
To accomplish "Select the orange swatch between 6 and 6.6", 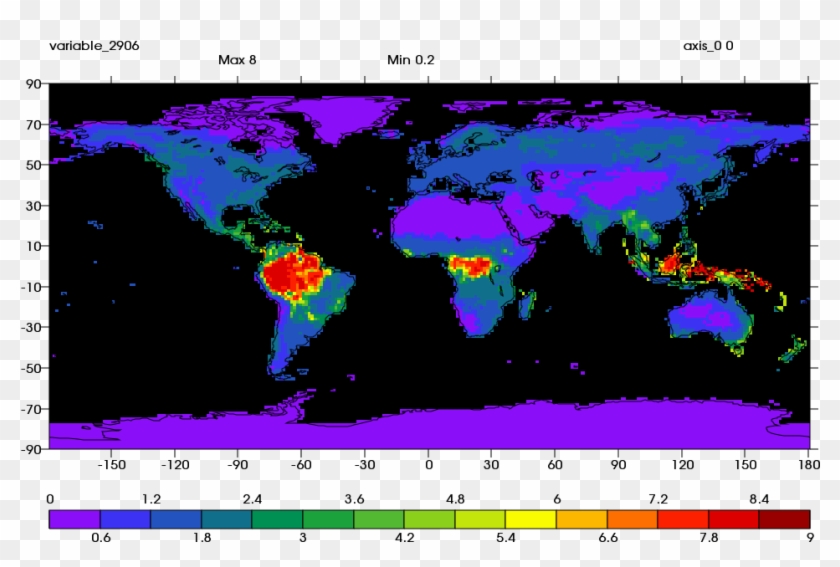I will click(x=581, y=519).
